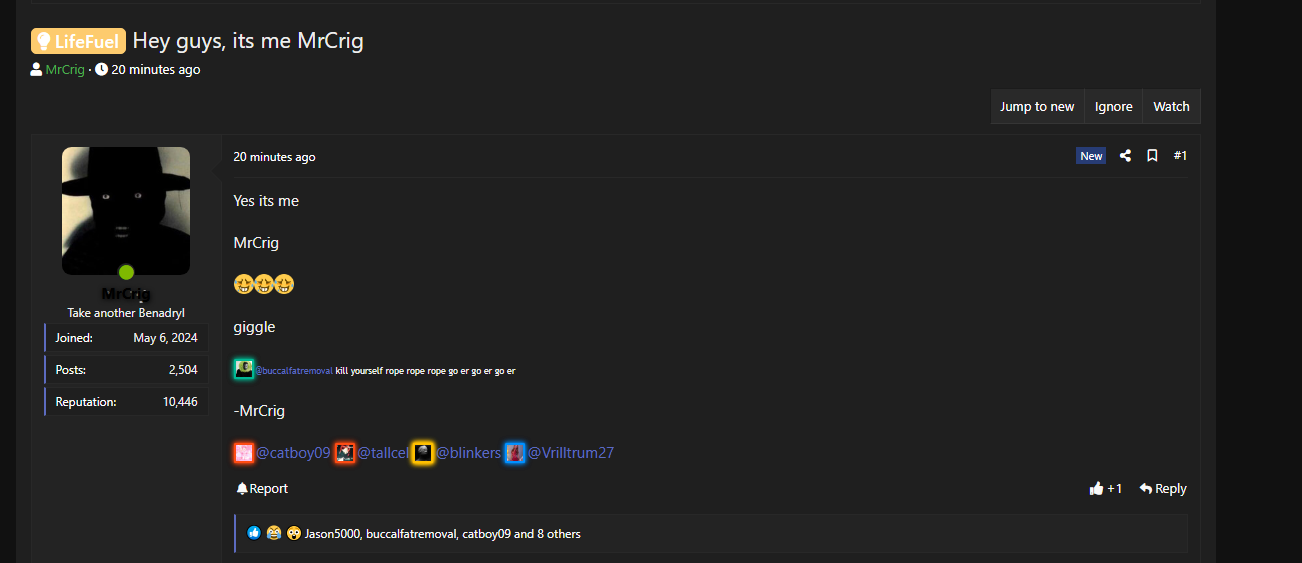Viewport: 1302px width, 563px height.
Task: Click the thumbs-up +1 like icon
Action: tap(1097, 489)
